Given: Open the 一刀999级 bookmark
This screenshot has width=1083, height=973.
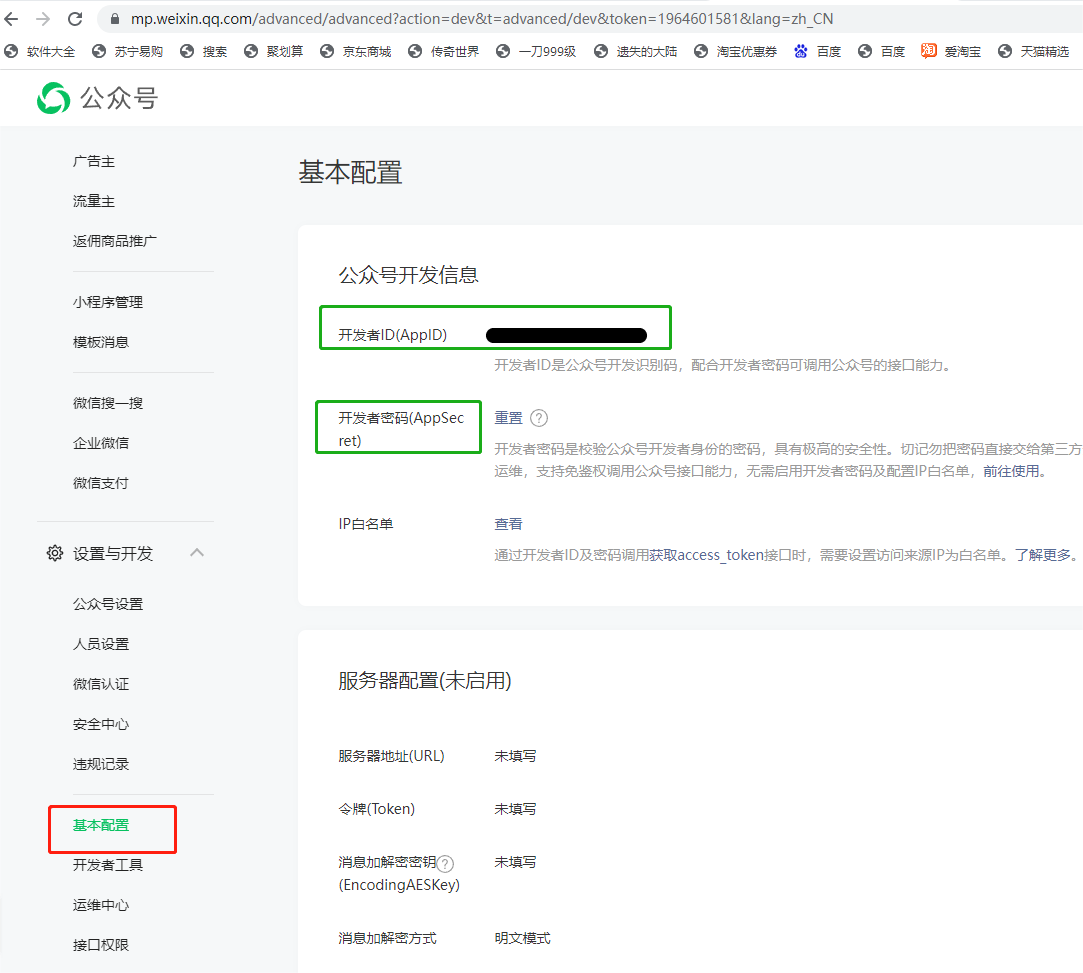Looking at the screenshot, I should tap(537, 51).
